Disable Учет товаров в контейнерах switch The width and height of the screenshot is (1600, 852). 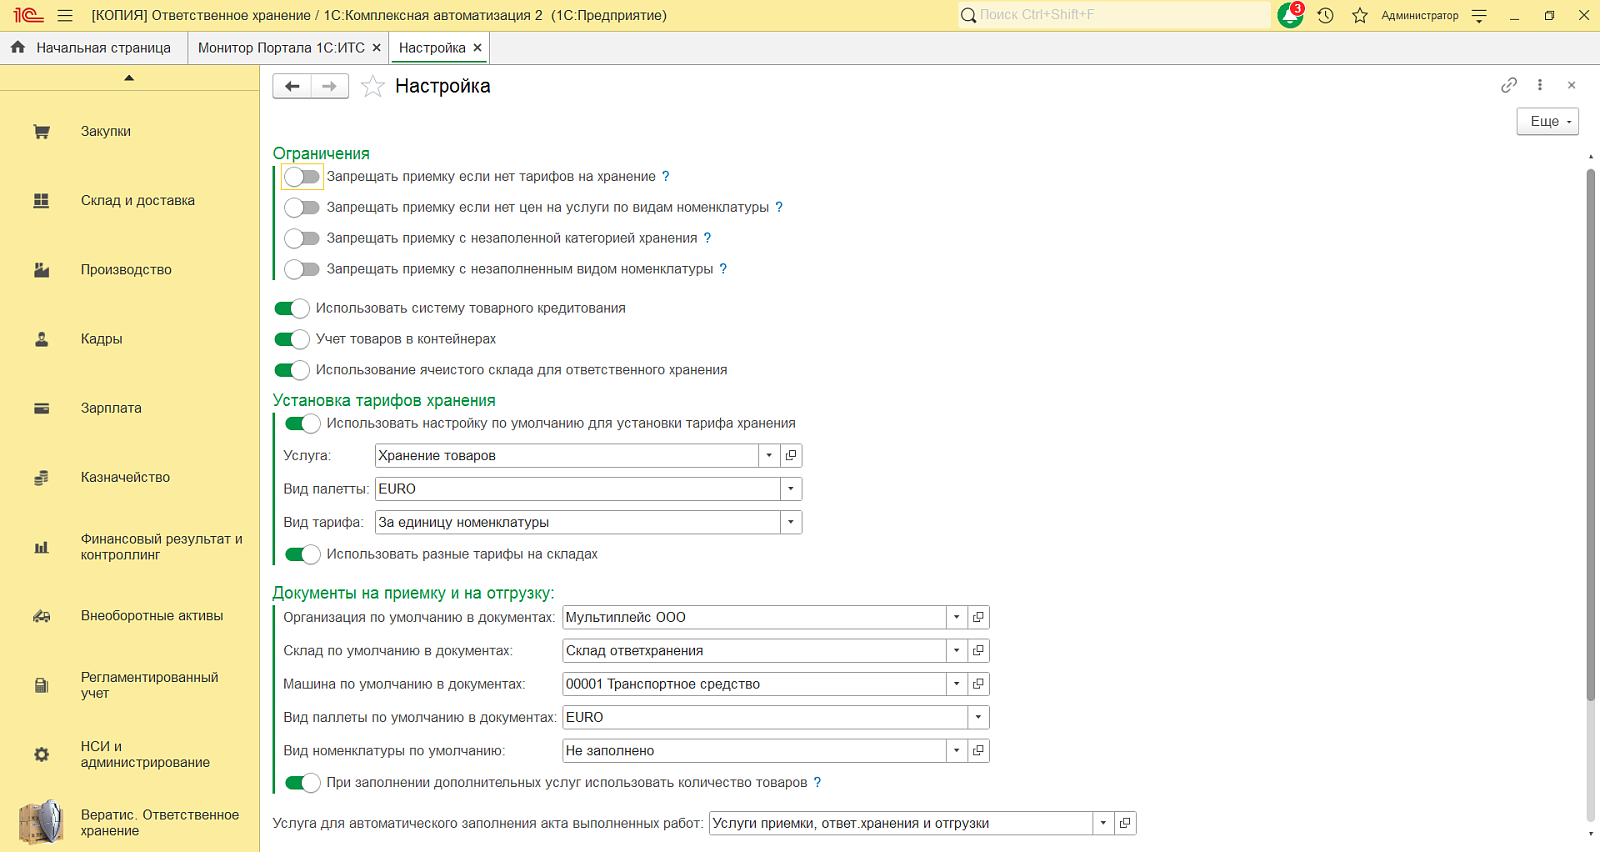click(x=292, y=339)
